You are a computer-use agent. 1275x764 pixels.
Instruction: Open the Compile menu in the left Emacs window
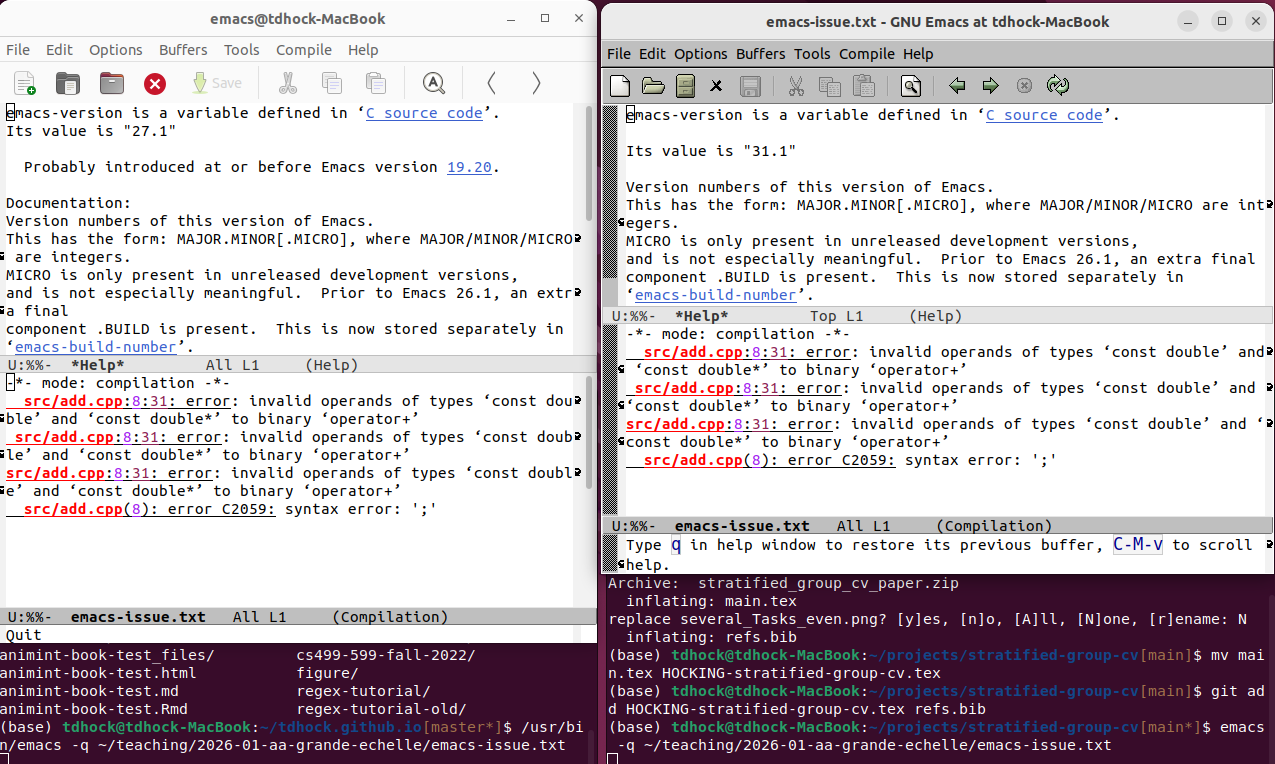coord(304,50)
